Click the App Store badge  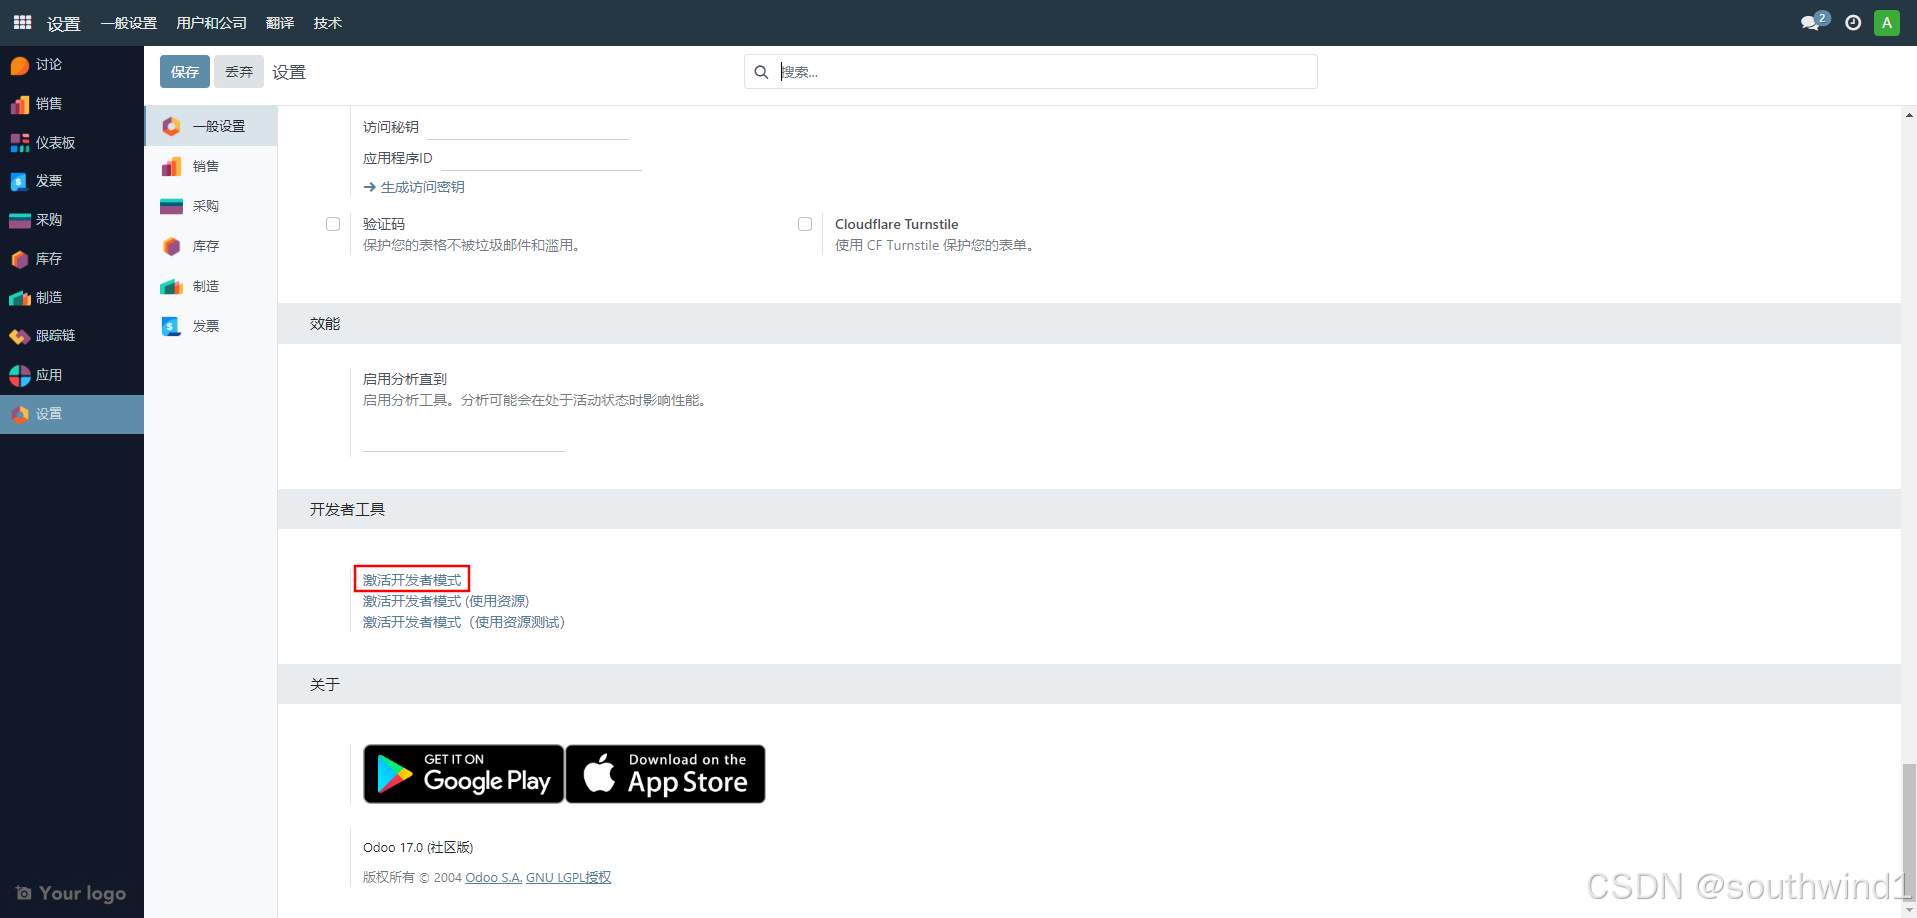pos(666,774)
